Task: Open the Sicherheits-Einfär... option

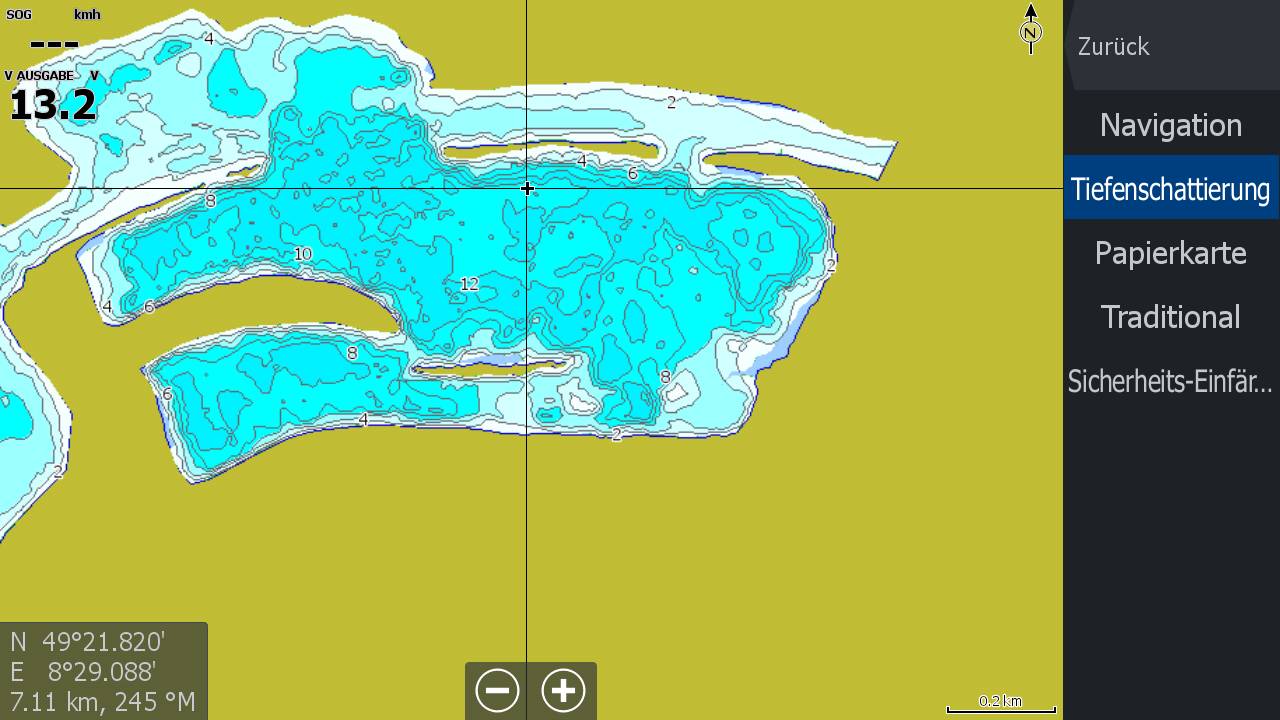Action: tap(1170, 381)
